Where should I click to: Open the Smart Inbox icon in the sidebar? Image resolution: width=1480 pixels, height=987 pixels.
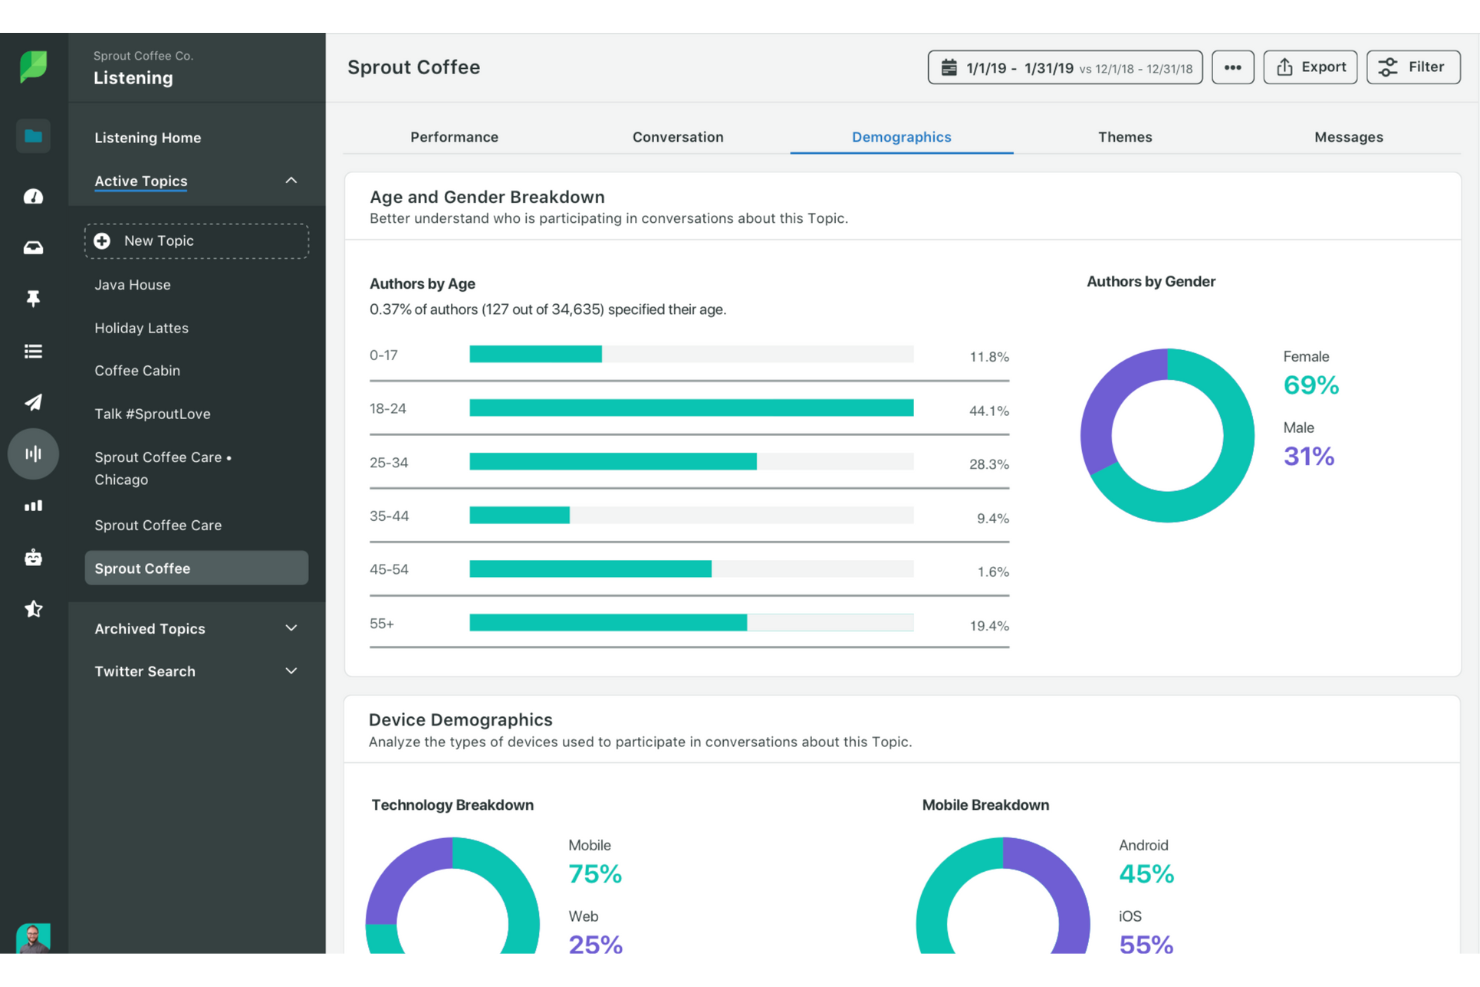[33, 246]
